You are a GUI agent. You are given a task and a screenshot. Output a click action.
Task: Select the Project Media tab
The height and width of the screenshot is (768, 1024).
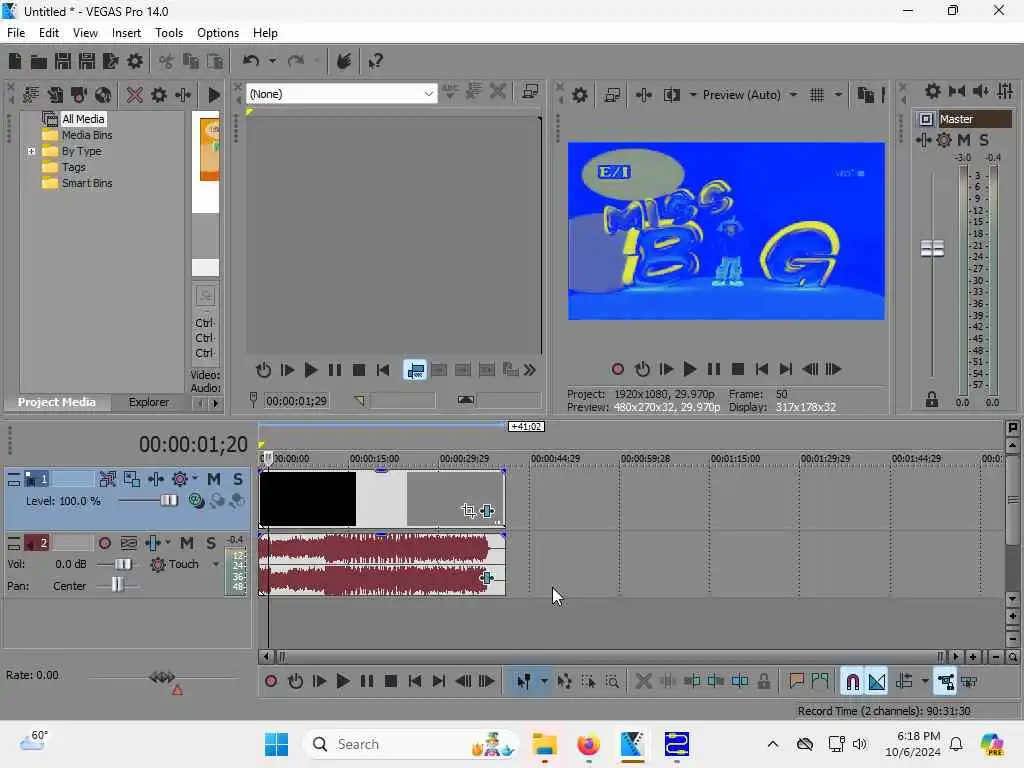56,402
